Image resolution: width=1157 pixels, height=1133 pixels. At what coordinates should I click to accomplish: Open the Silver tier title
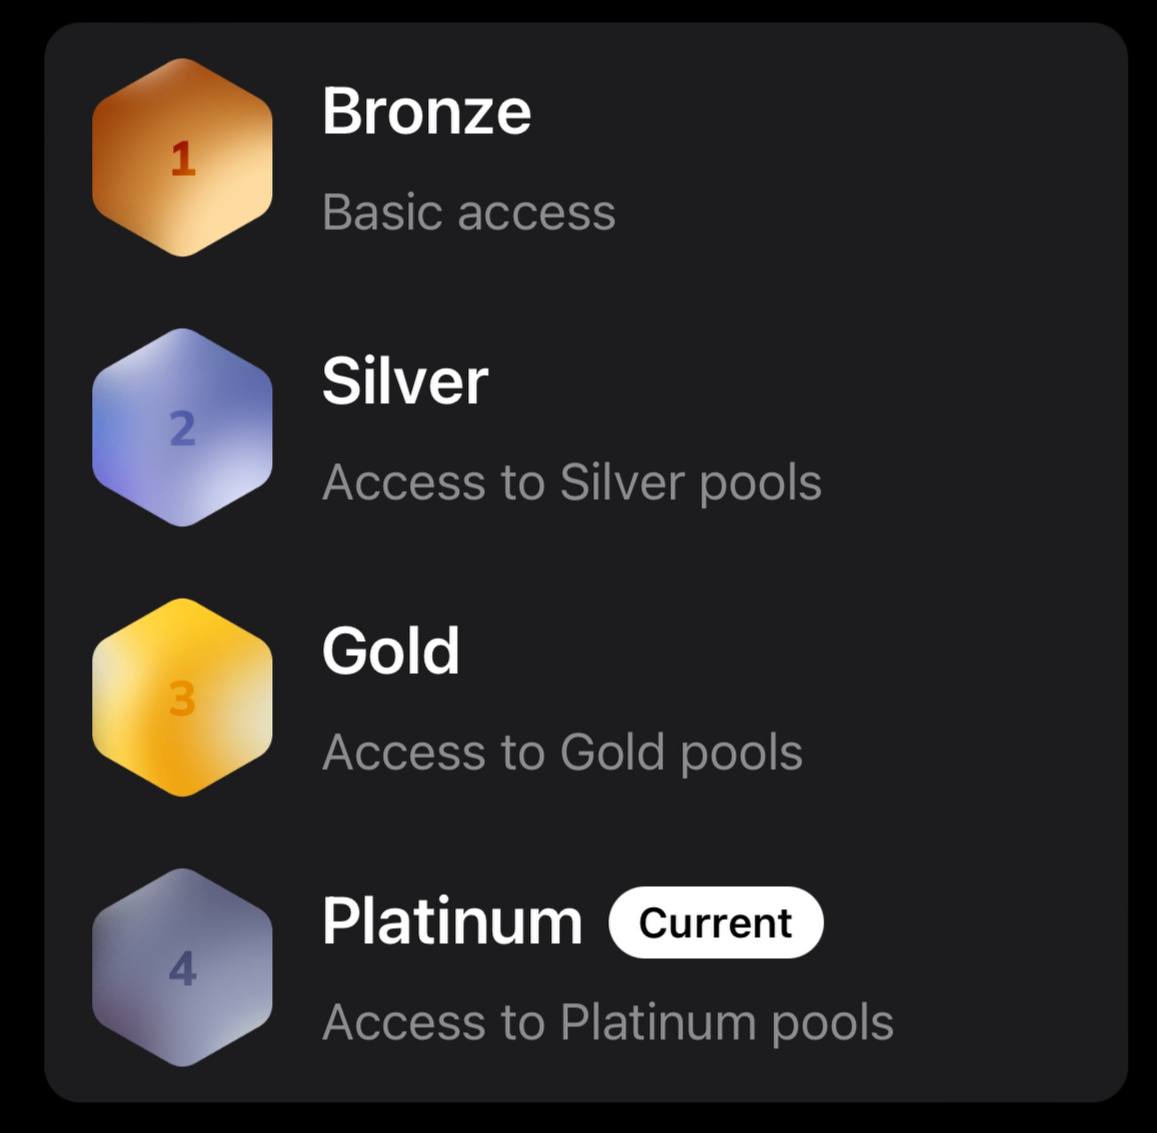pyautogui.click(x=405, y=381)
